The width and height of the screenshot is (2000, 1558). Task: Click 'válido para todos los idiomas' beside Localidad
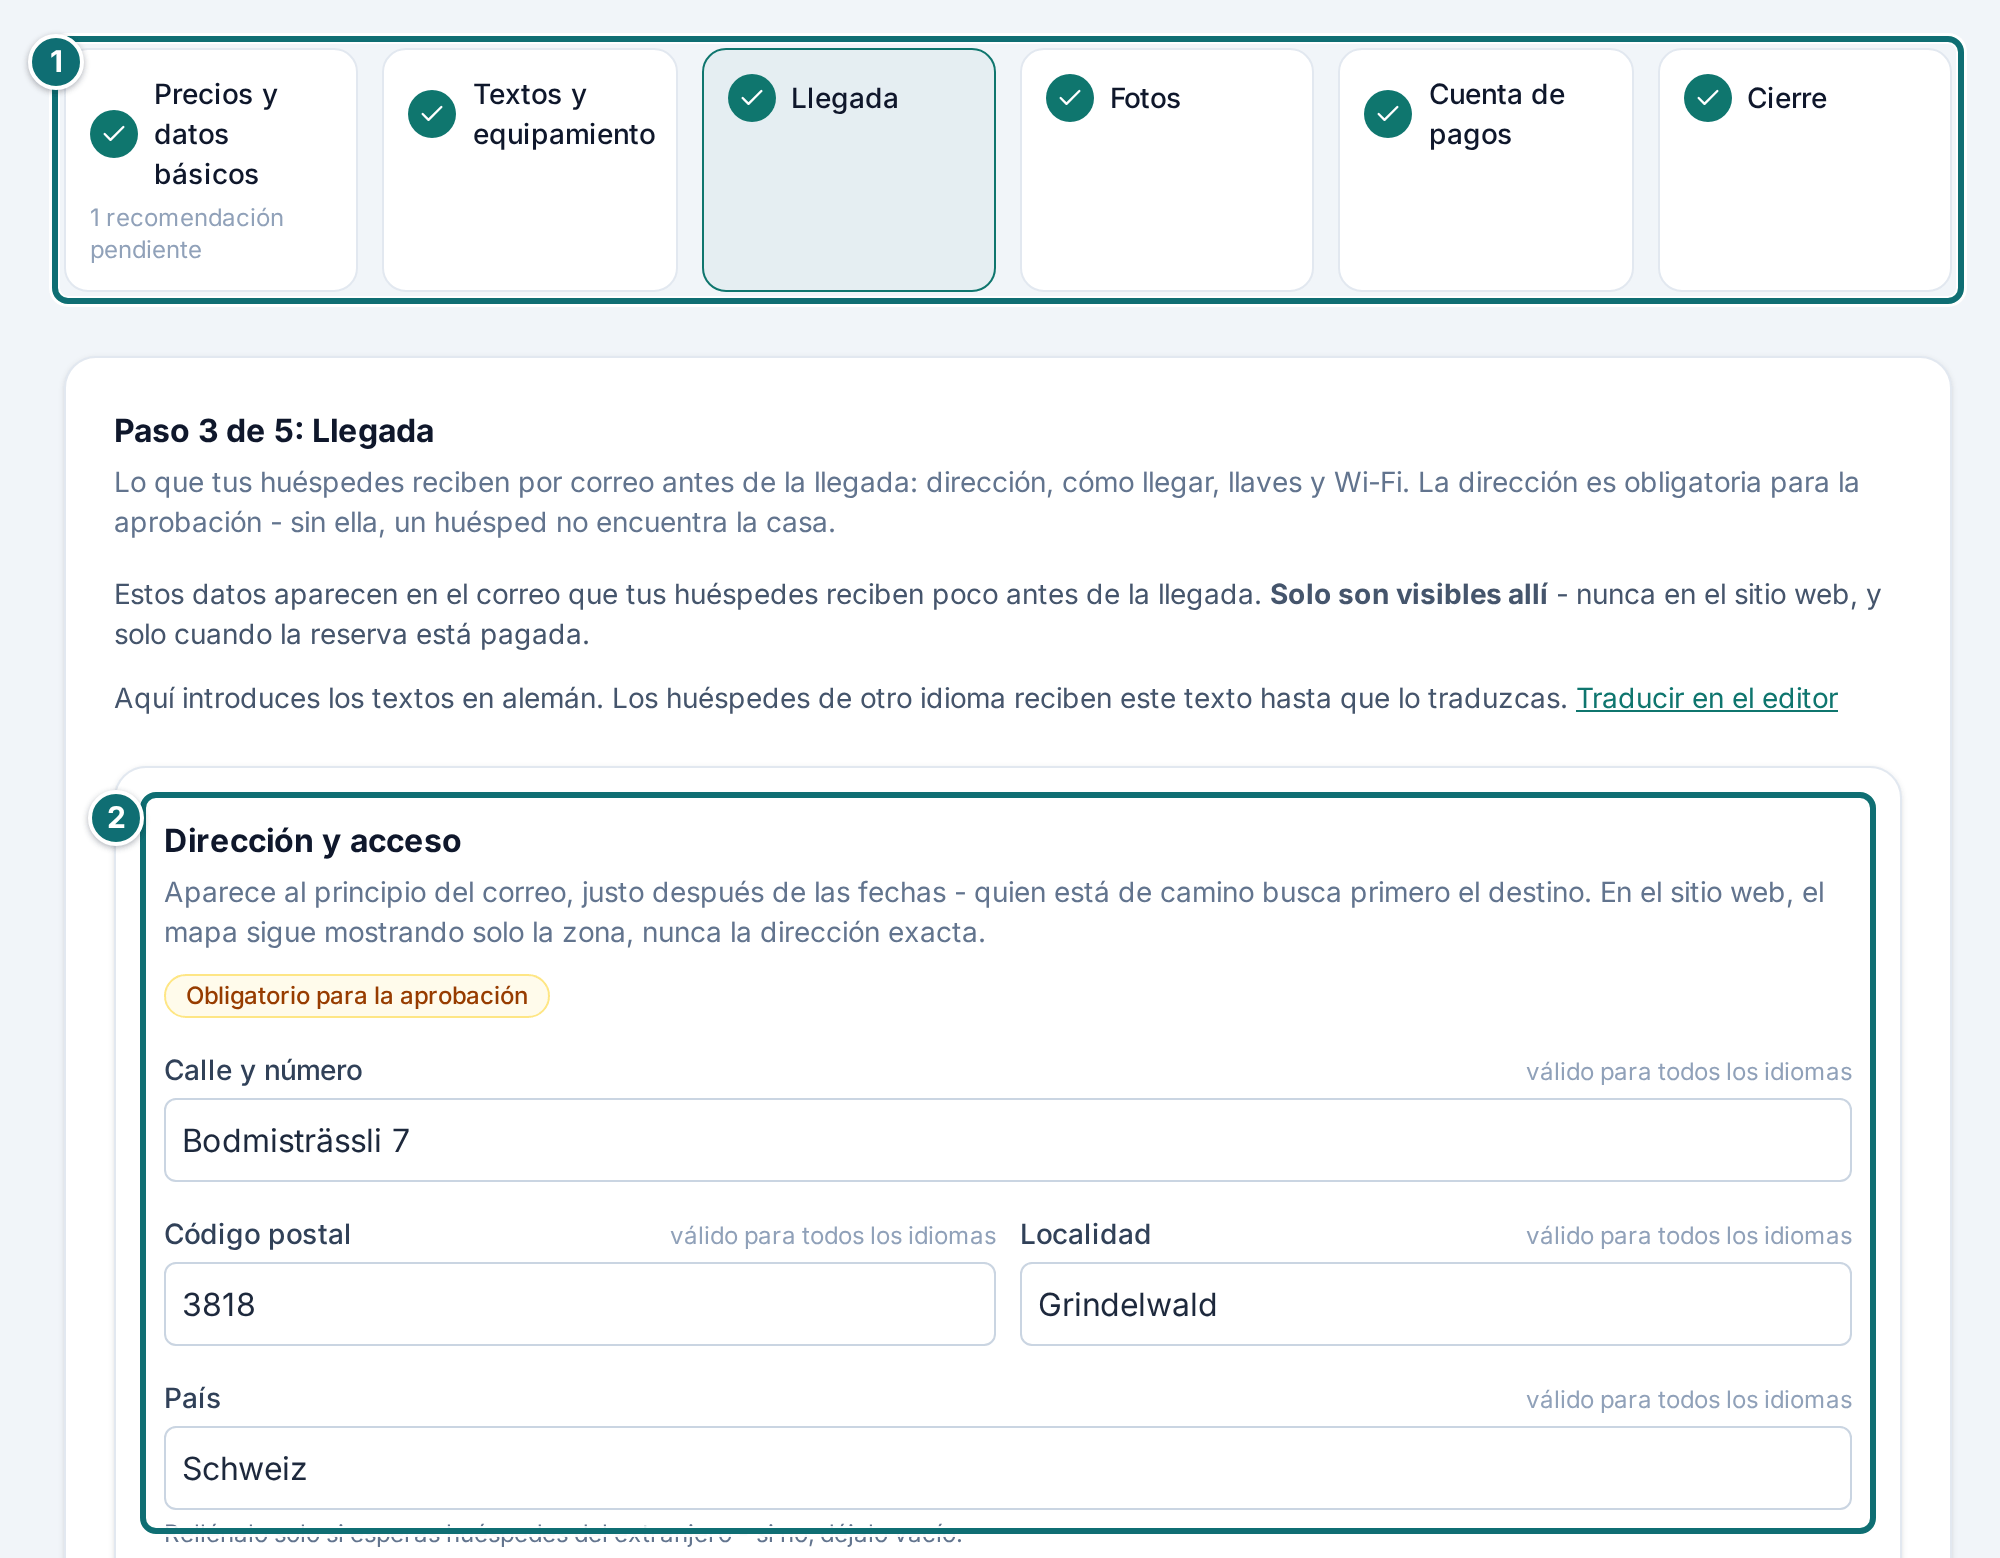pos(1689,1236)
